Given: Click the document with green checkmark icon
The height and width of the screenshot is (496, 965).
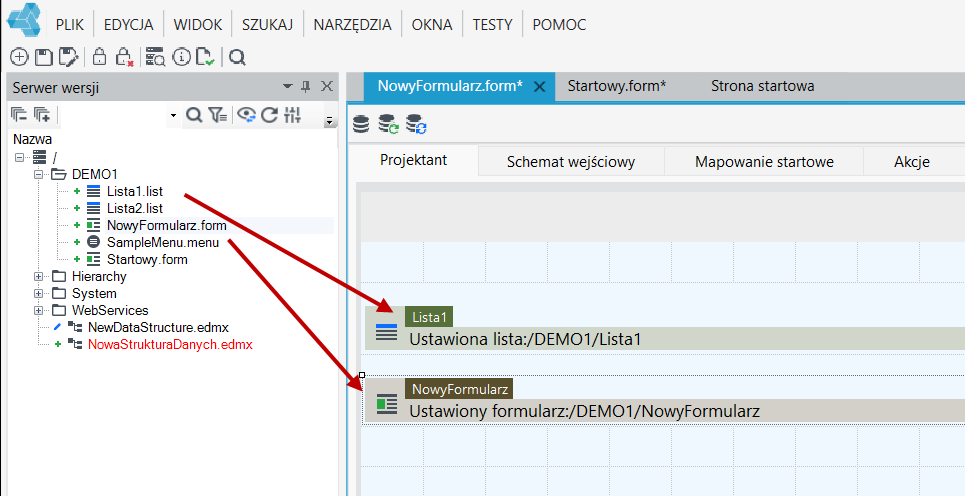Looking at the screenshot, I should pyautogui.click(x=205, y=57).
